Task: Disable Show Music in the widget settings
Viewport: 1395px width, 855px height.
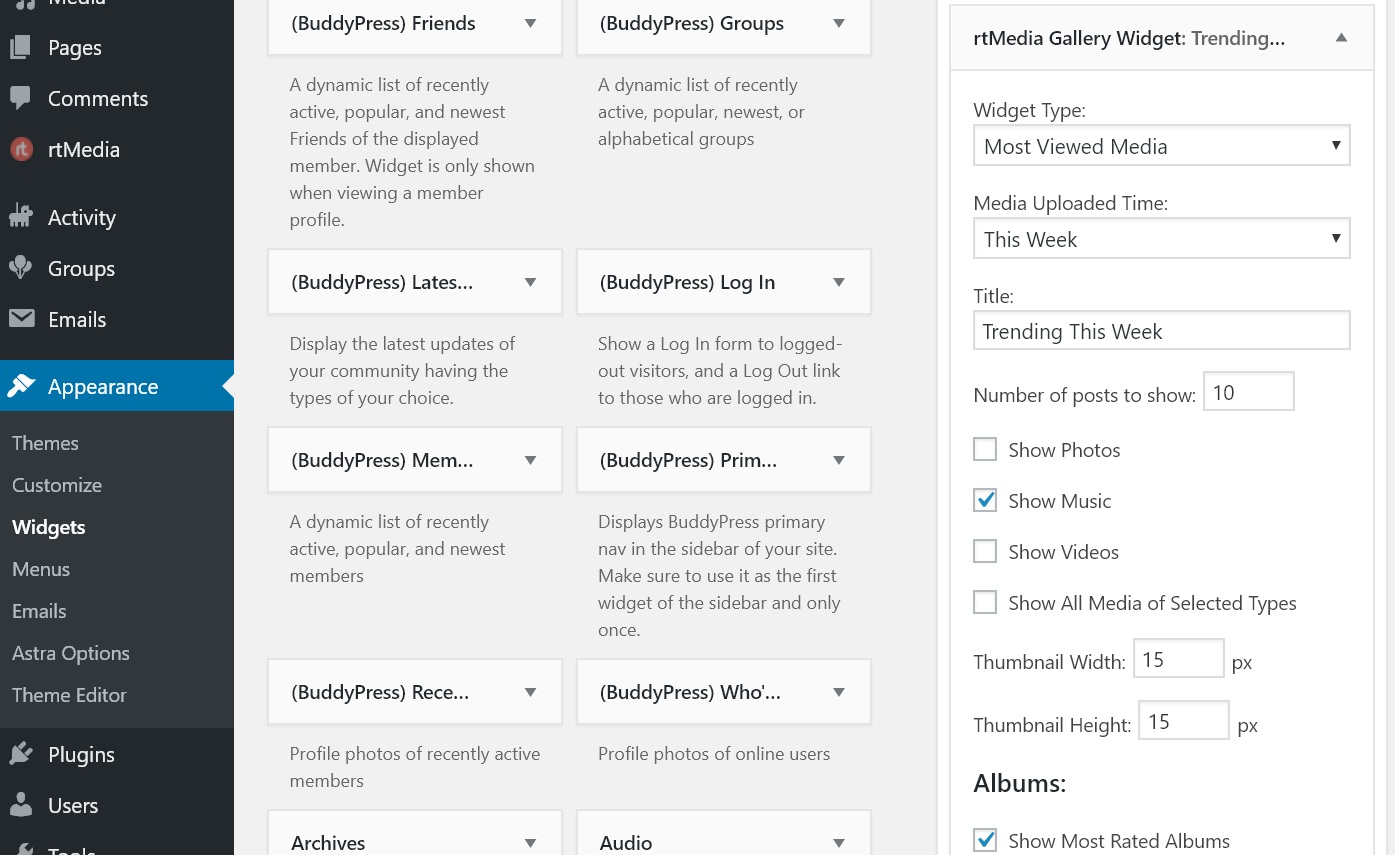Action: click(x=985, y=500)
